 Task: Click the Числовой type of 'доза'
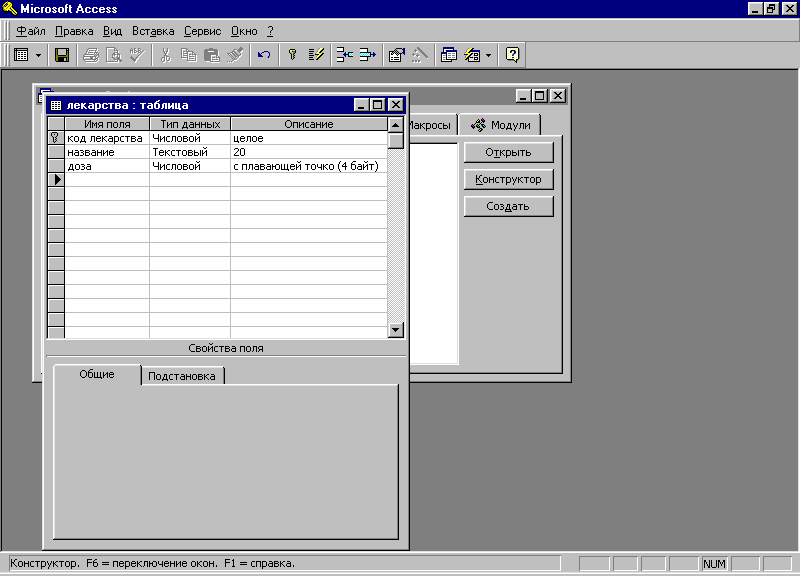[190, 166]
